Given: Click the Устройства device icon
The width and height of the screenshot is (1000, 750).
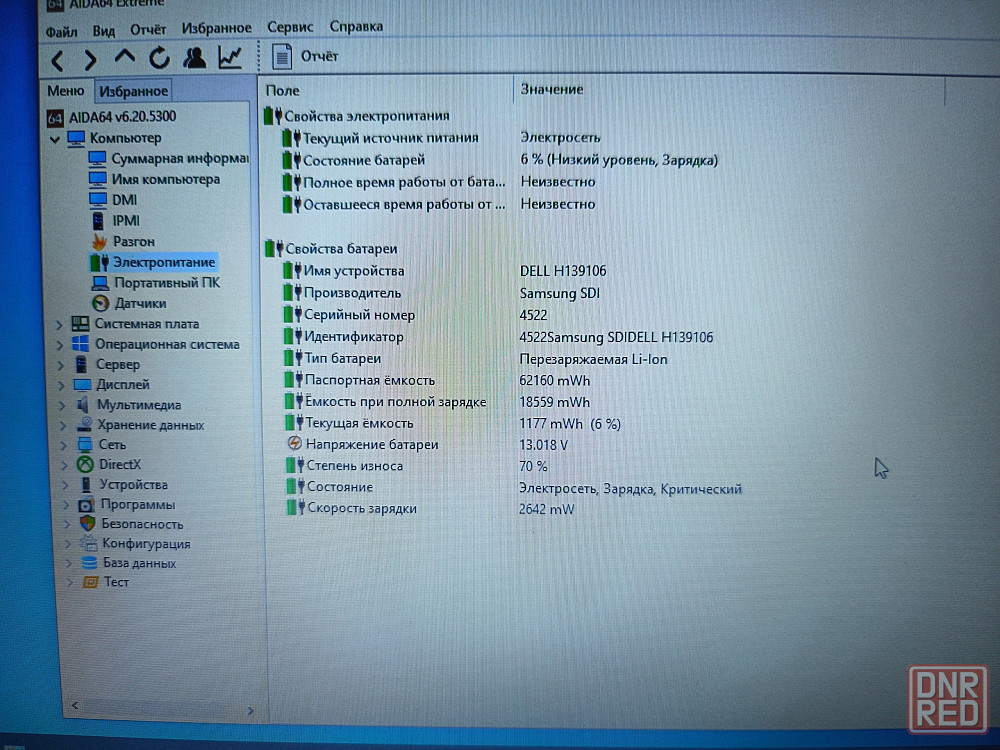Looking at the screenshot, I should pyautogui.click(x=86, y=485).
